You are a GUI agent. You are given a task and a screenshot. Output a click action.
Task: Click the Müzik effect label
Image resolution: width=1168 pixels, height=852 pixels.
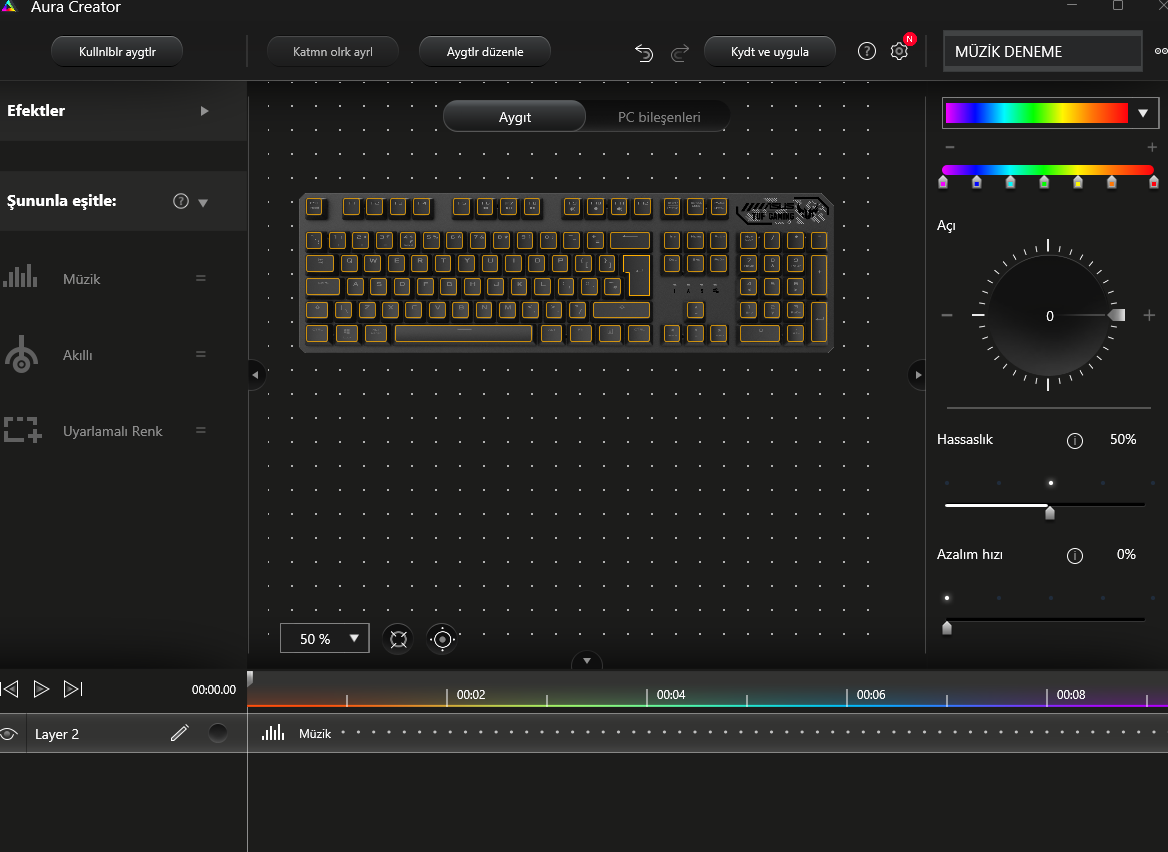(x=82, y=279)
